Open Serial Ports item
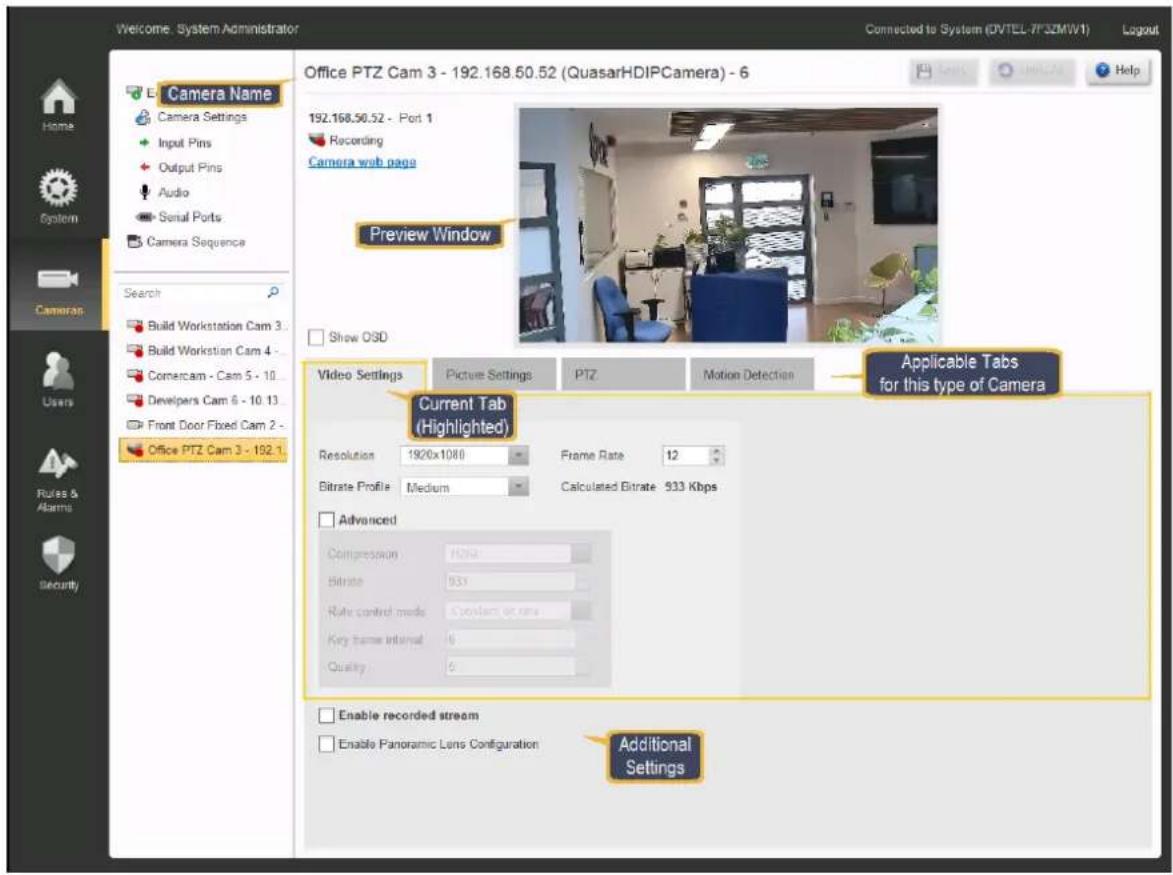 pos(179,217)
